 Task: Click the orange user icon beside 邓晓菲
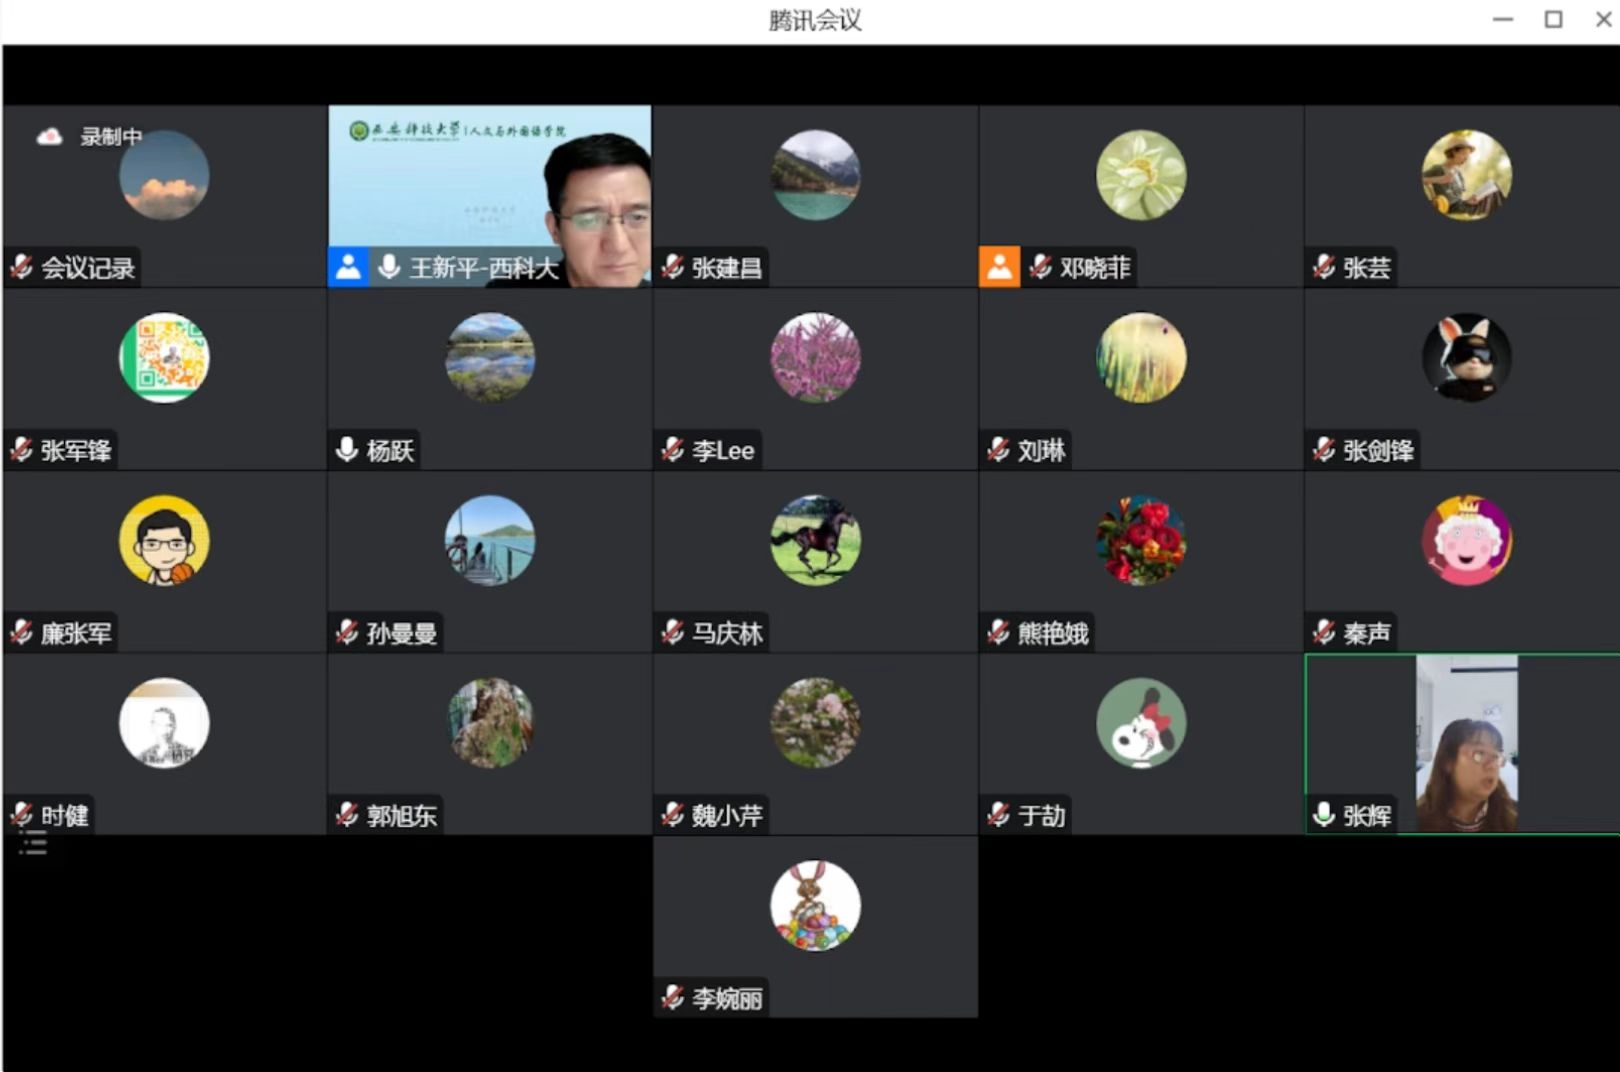click(999, 267)
